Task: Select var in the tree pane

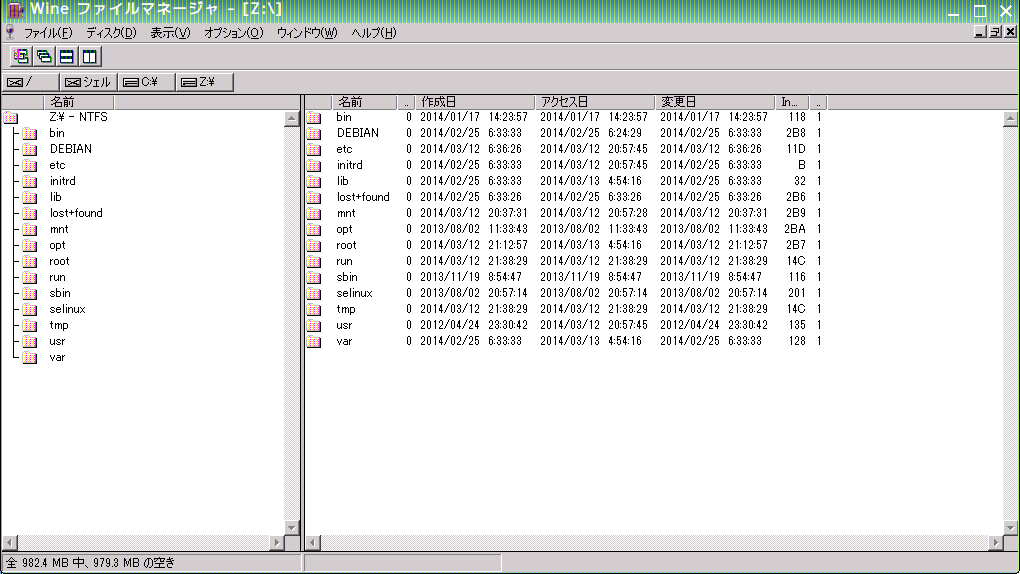Action: [x=57, y=357]
